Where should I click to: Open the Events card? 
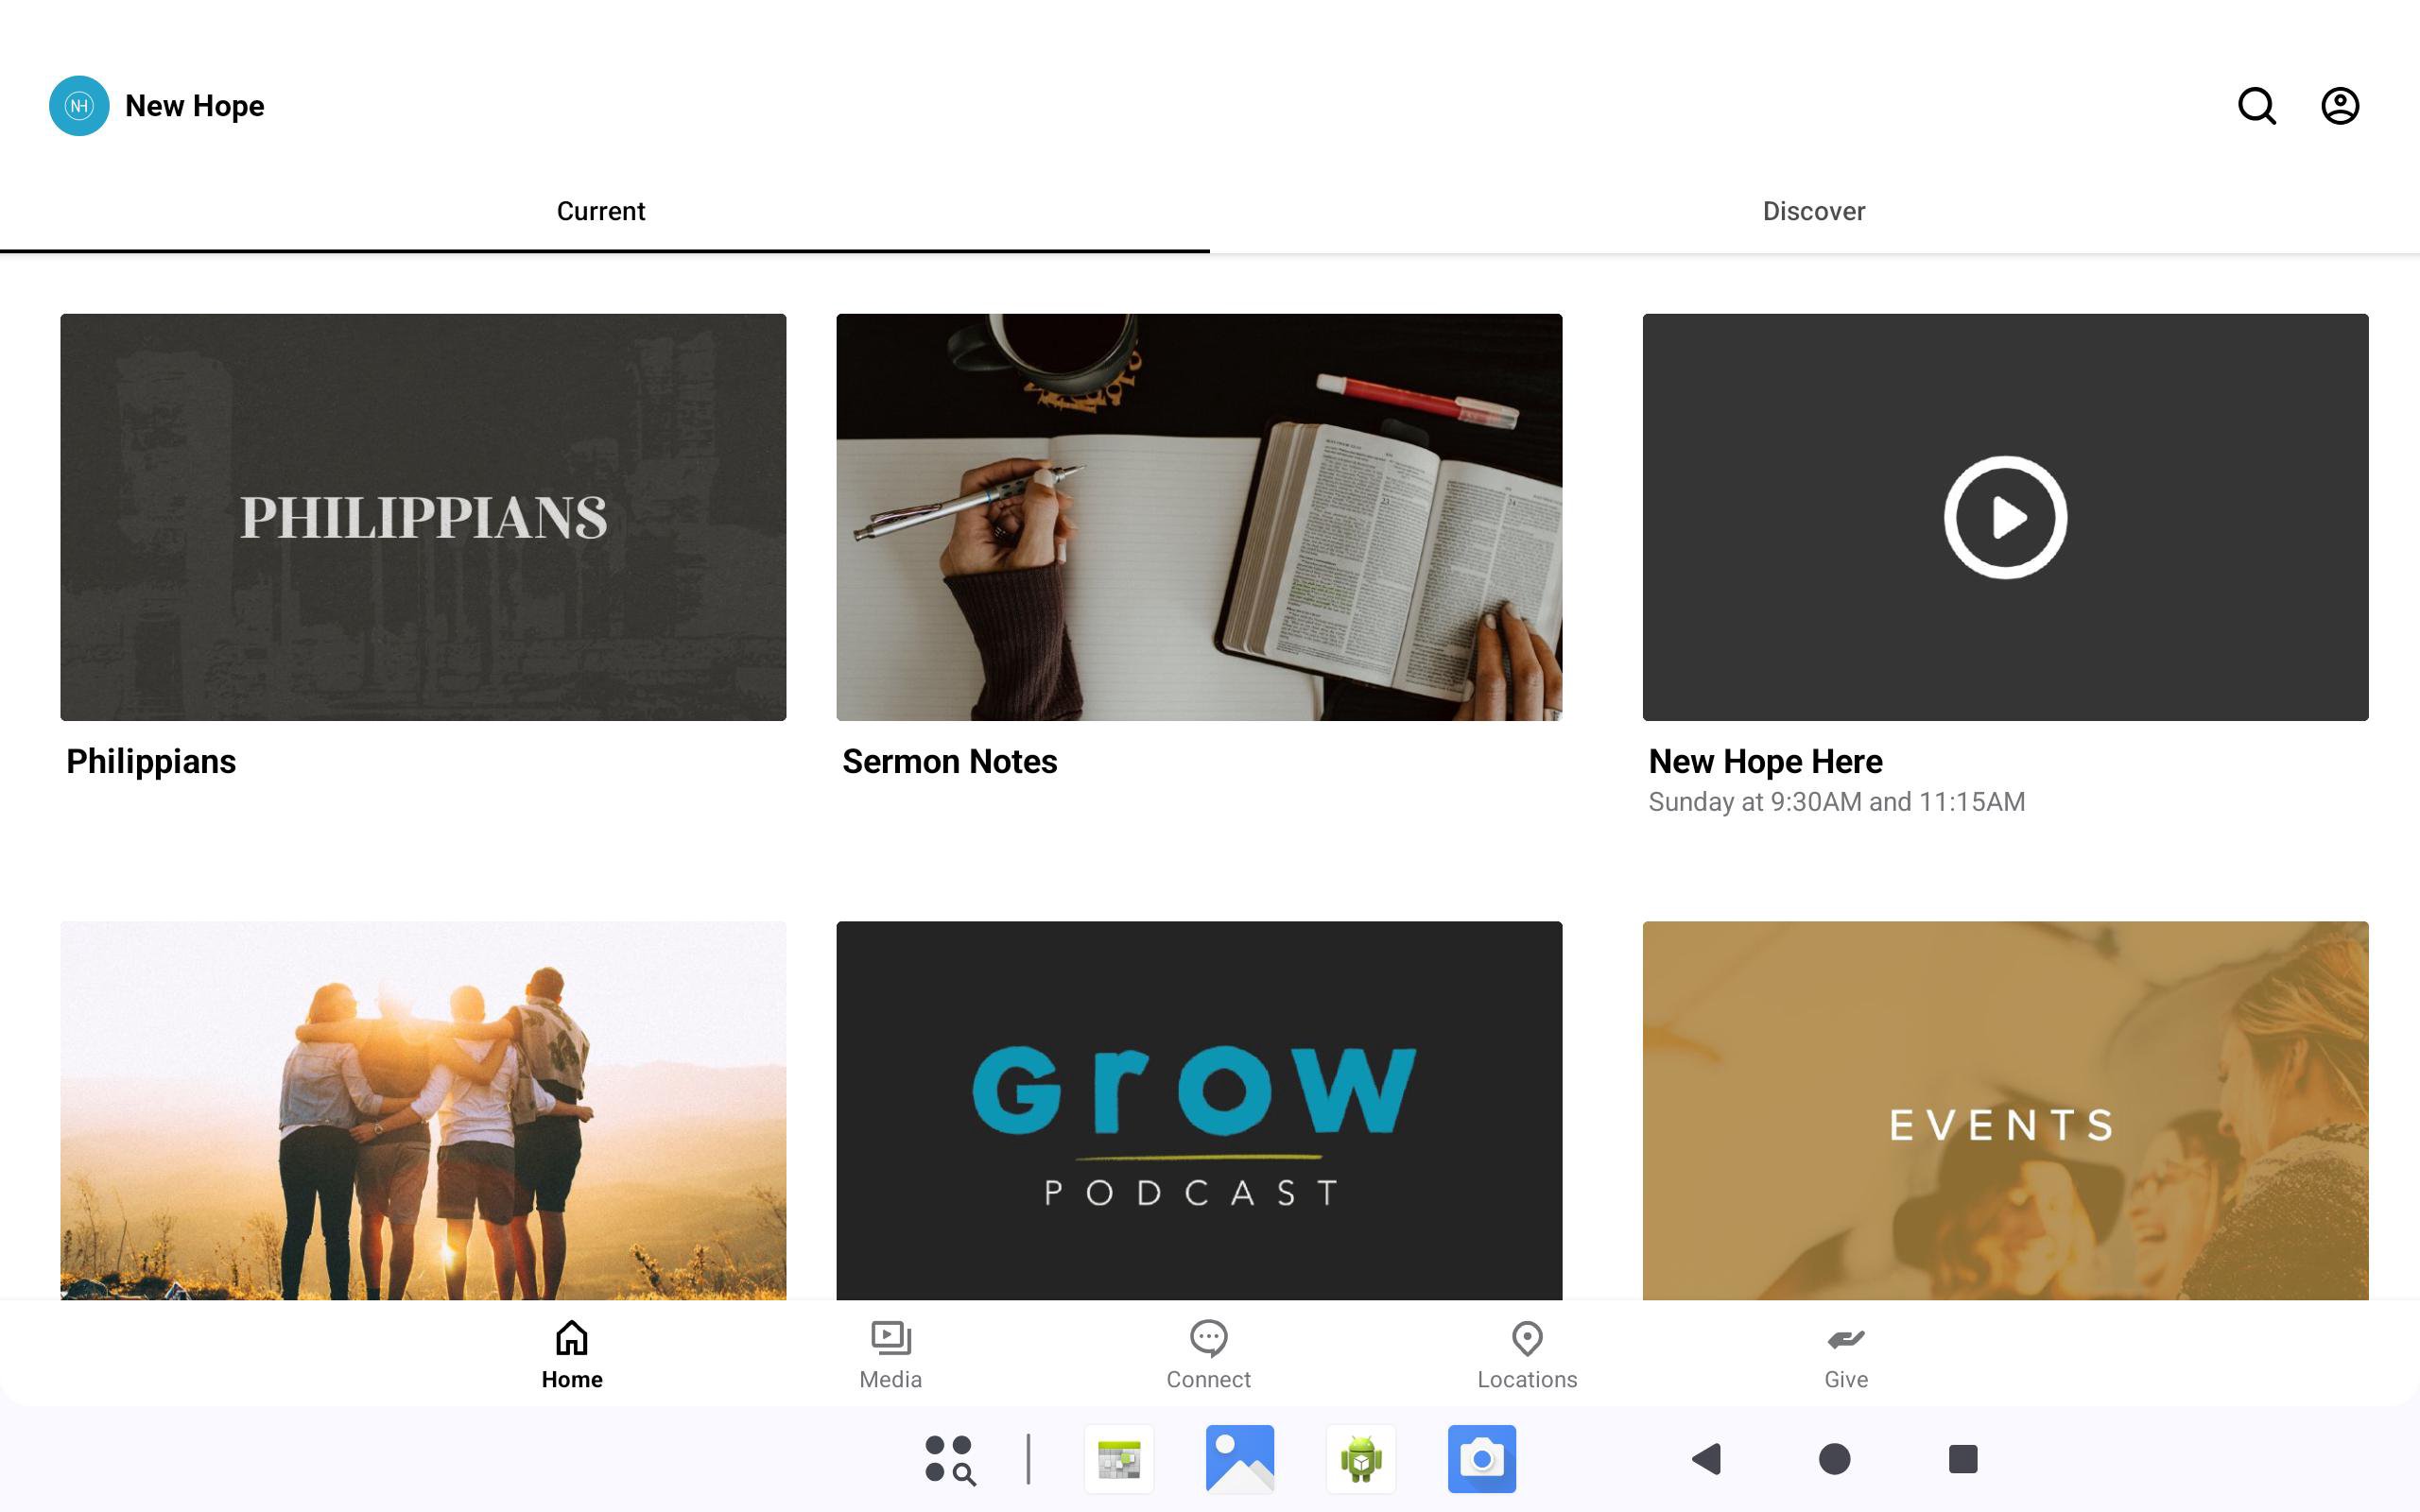(x=2004, y=1110)
